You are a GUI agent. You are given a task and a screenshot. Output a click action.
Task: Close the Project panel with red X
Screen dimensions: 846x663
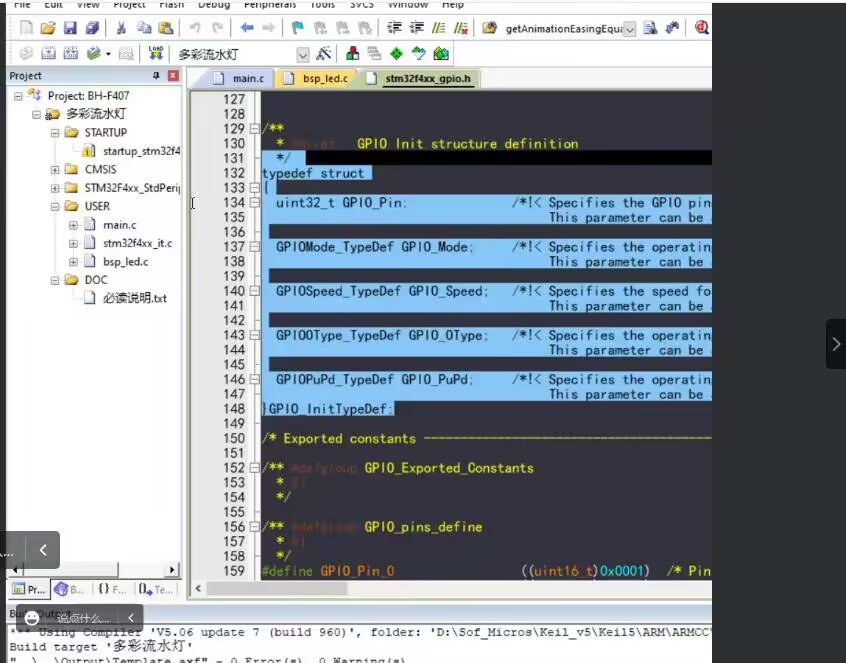[173, 76]
